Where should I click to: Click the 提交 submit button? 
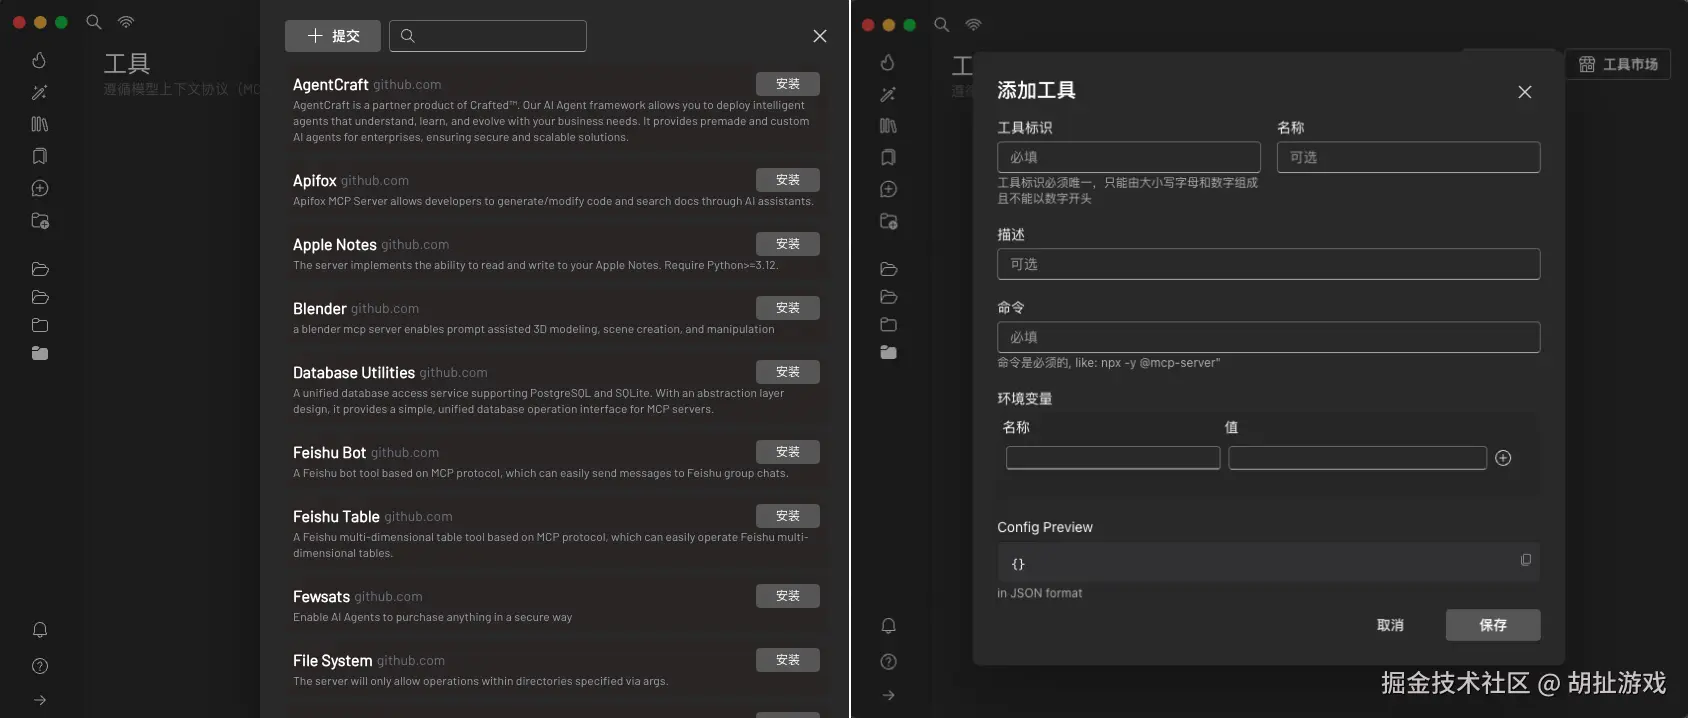(x=333, y=36)
